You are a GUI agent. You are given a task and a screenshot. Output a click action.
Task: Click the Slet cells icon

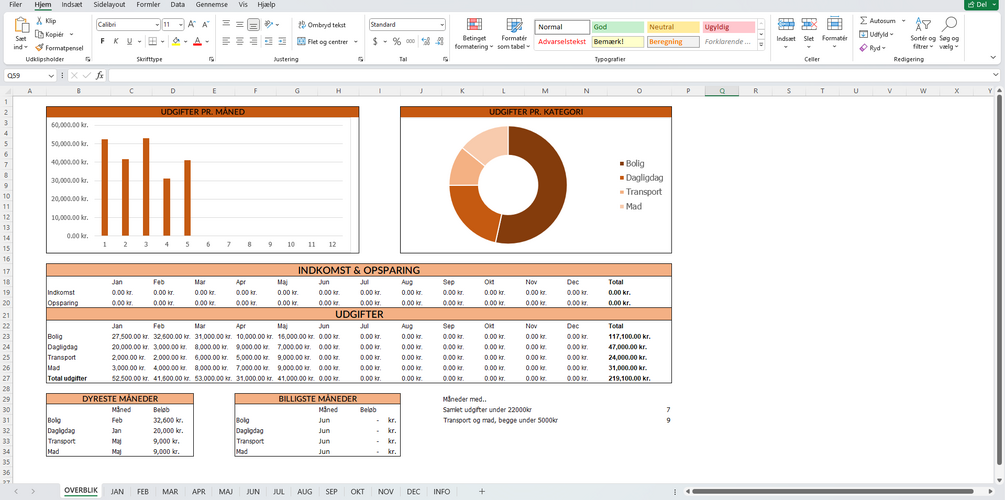[x=809, y=25]
